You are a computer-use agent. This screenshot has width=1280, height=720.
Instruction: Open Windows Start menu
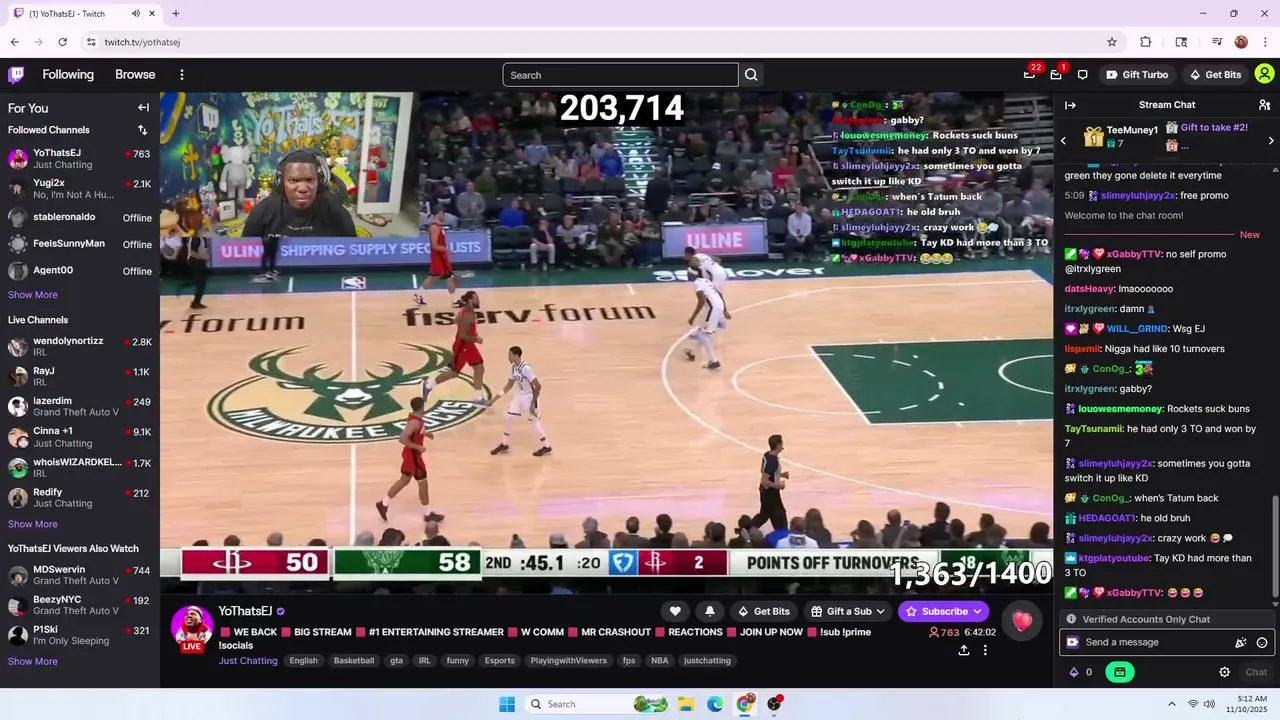click(507, 704)
